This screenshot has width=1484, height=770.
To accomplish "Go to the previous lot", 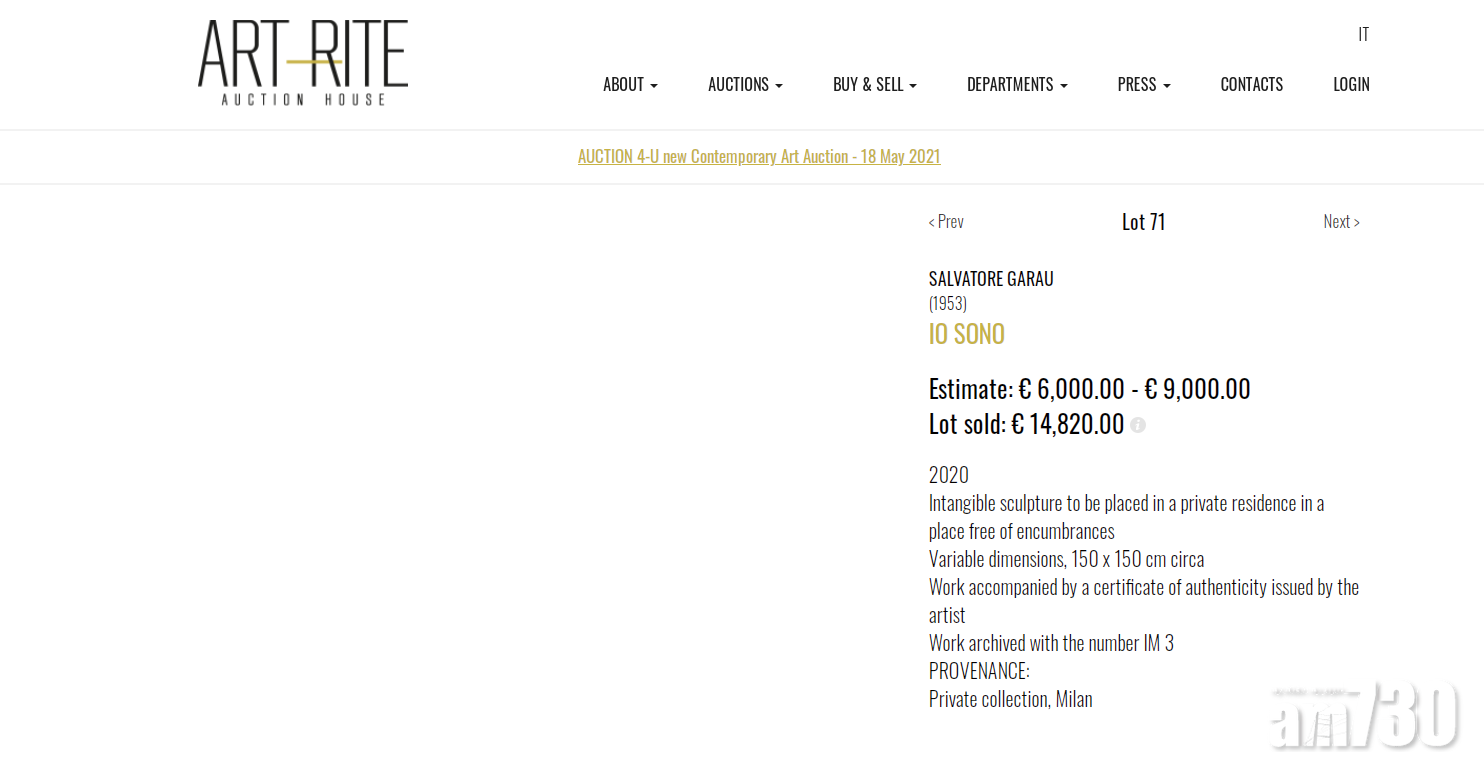I will point(946,222).
